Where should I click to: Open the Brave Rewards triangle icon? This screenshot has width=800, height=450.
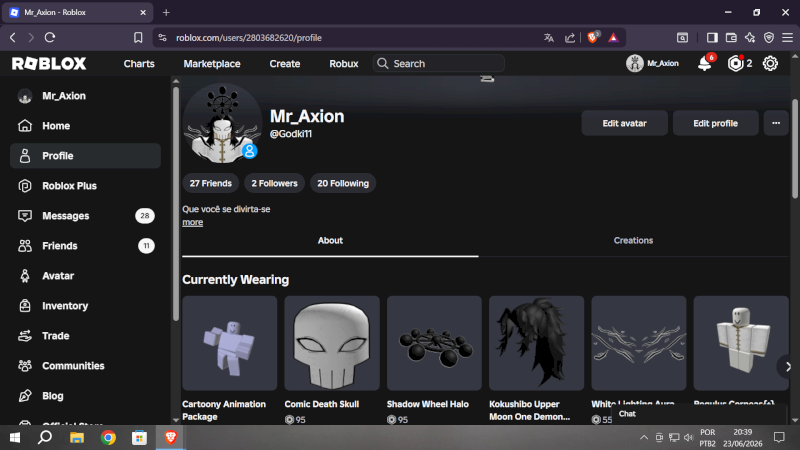click(x=613, y=38)
